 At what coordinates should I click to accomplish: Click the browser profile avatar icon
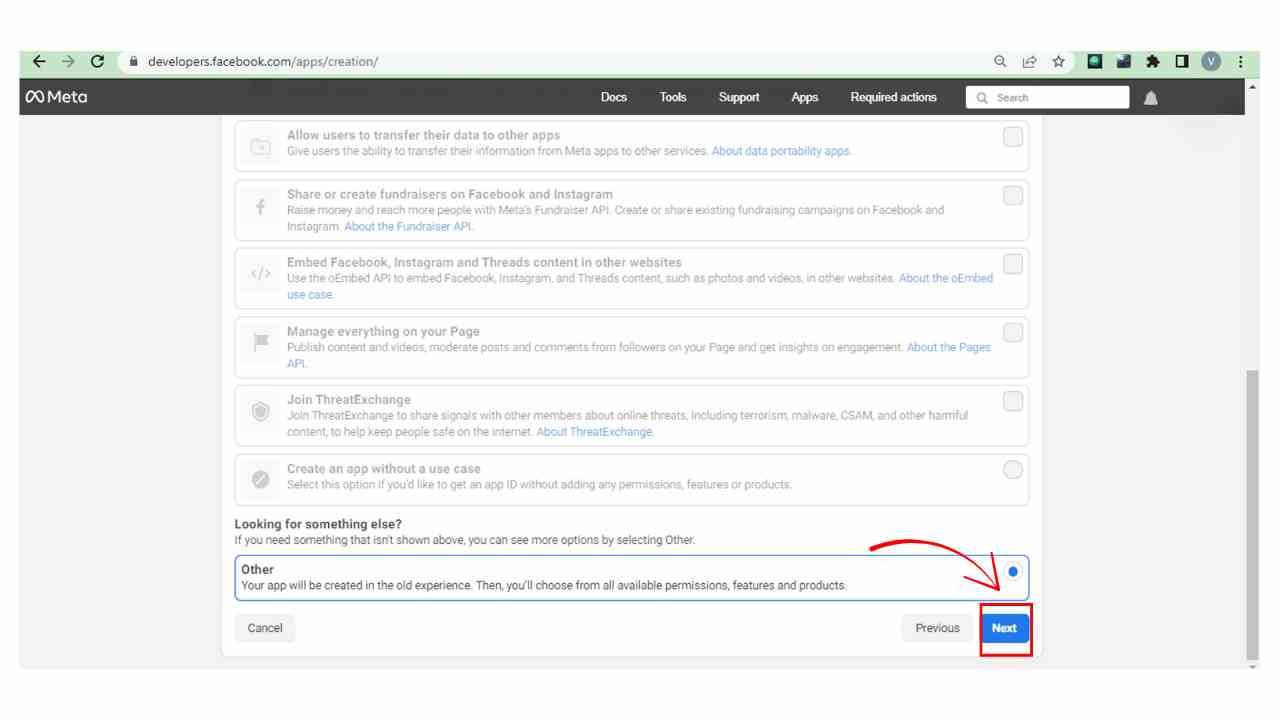[1211, 62]
